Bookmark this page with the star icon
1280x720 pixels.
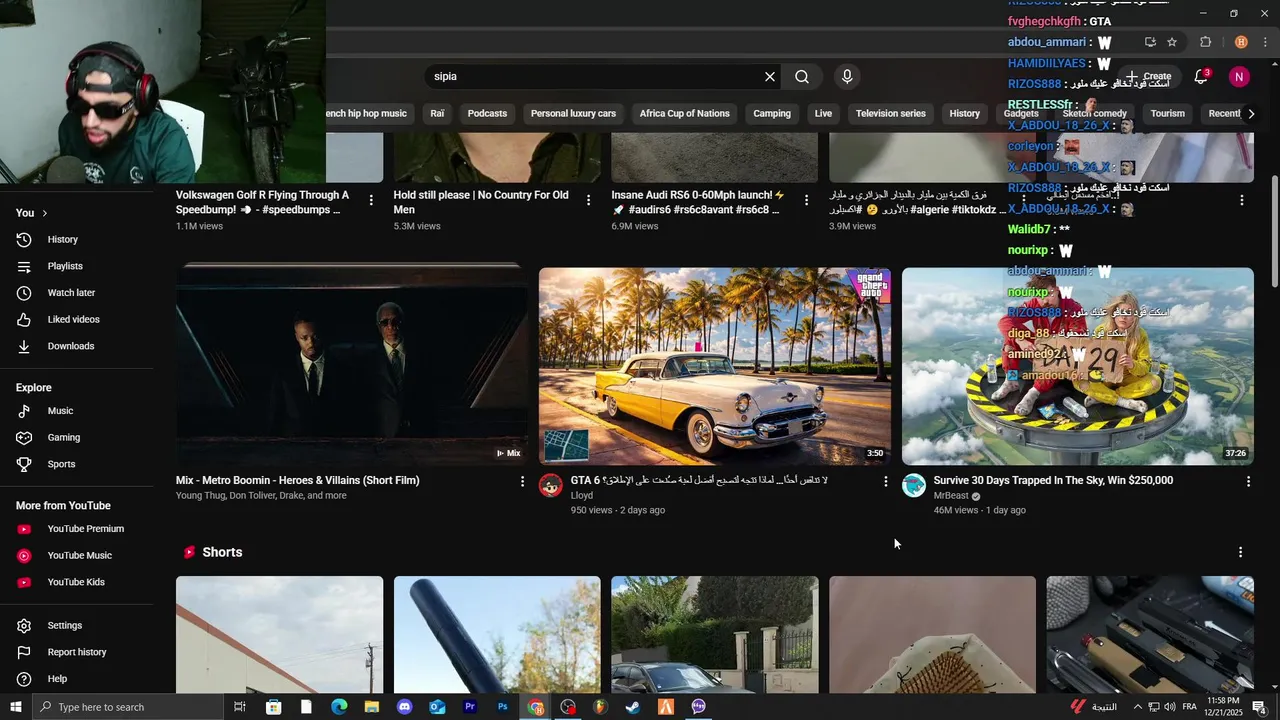pos(1172,42)
